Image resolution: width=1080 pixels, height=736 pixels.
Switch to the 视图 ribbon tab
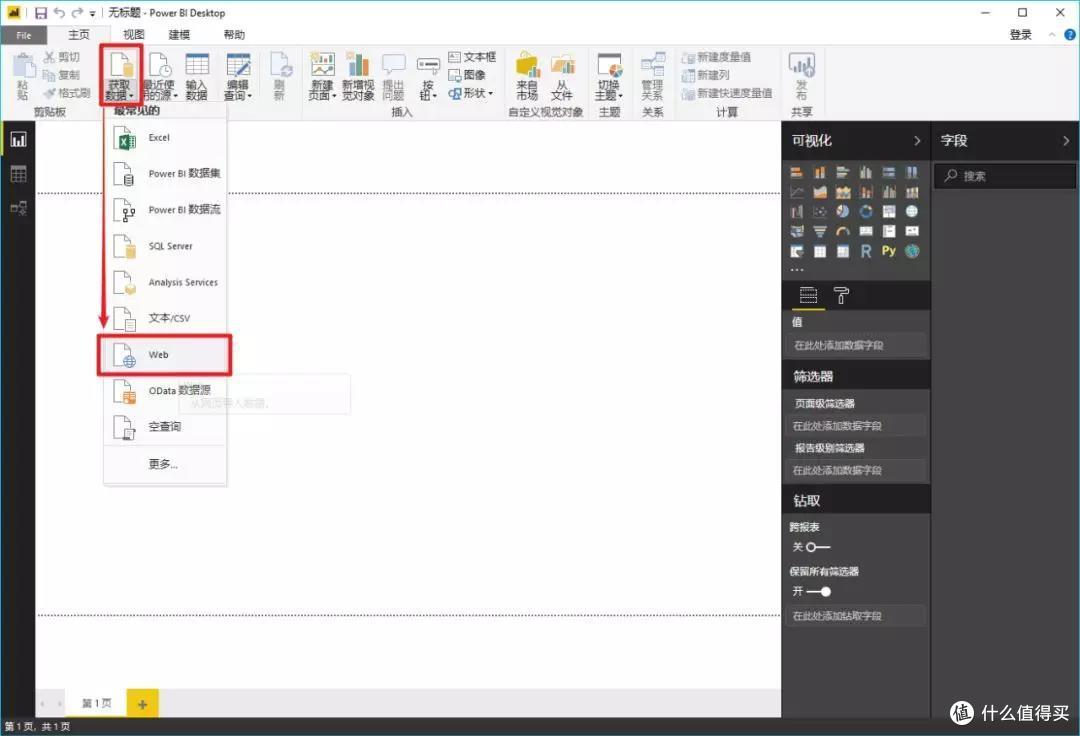tap(134, 34)
